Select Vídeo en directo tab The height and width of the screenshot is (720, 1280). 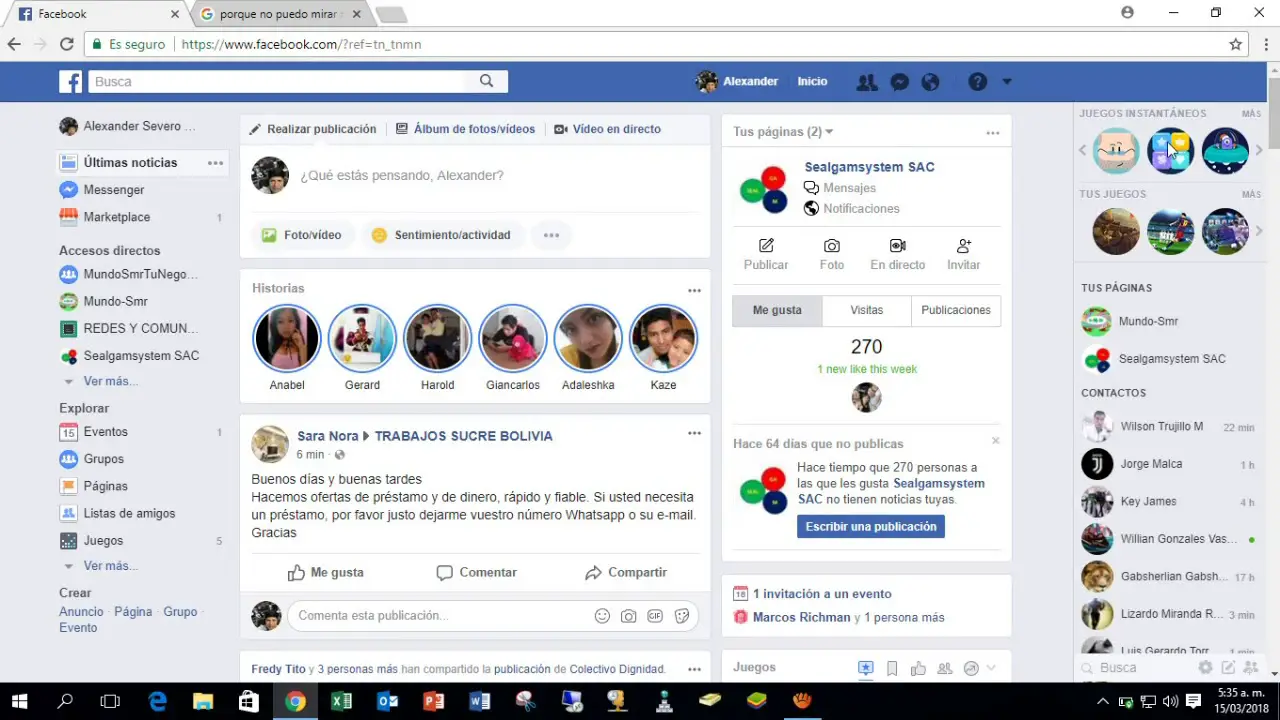(x=608, y=129)
